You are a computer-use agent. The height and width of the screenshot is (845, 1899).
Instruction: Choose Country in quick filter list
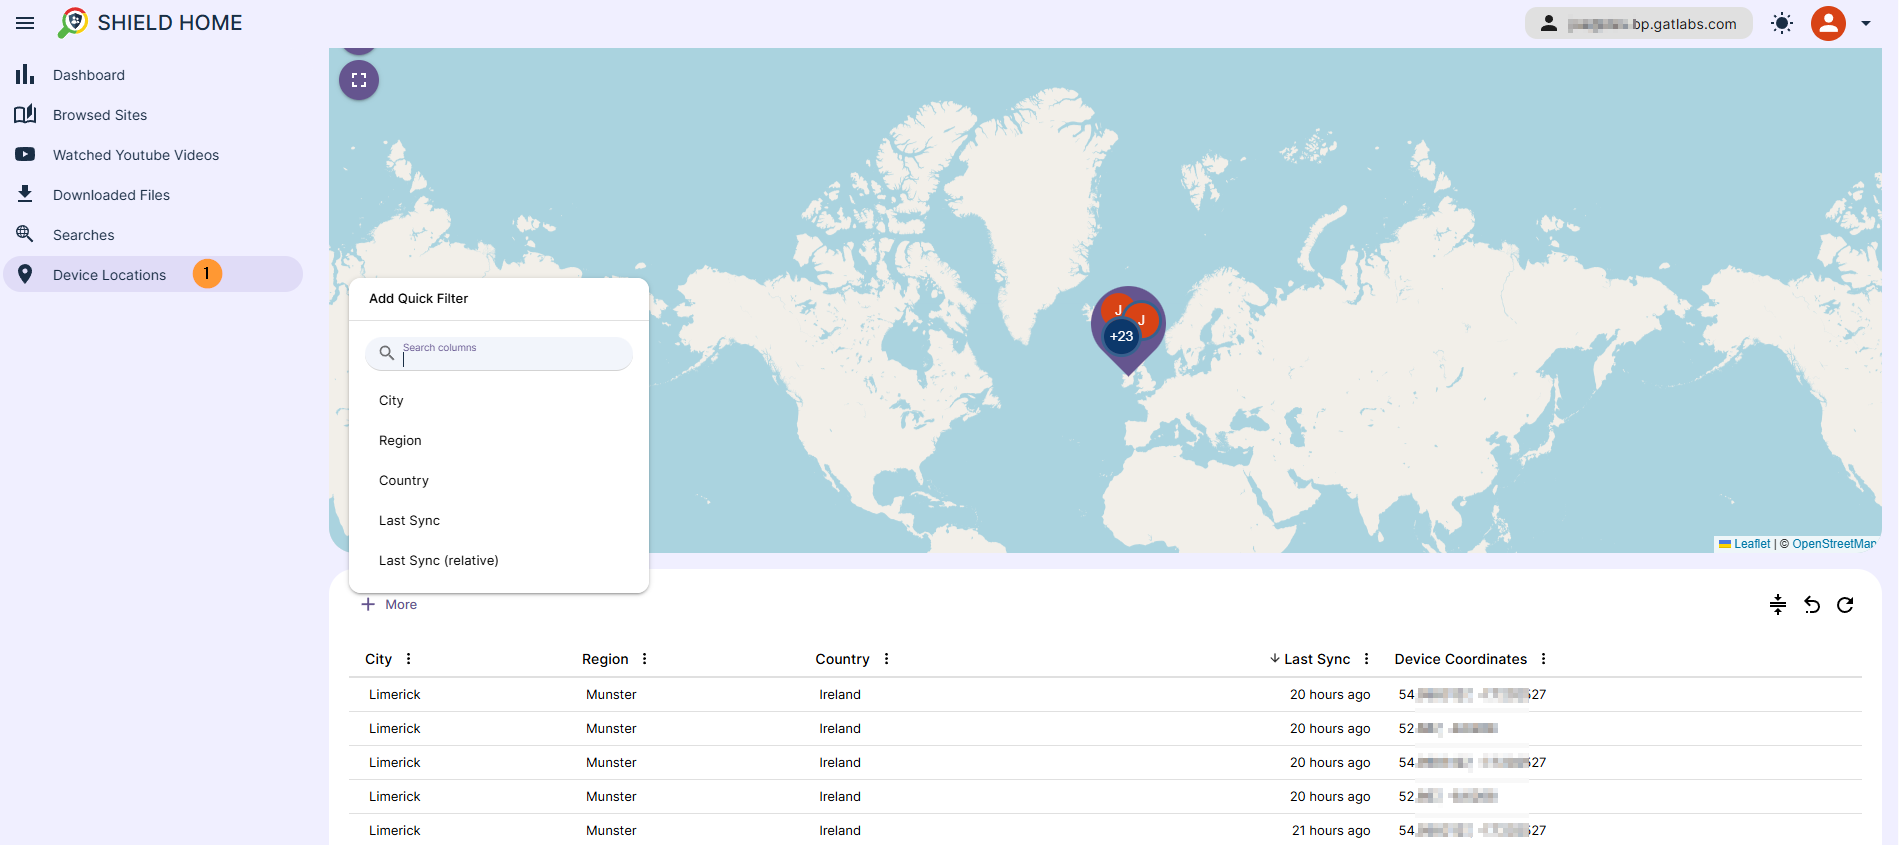[499, 481]
